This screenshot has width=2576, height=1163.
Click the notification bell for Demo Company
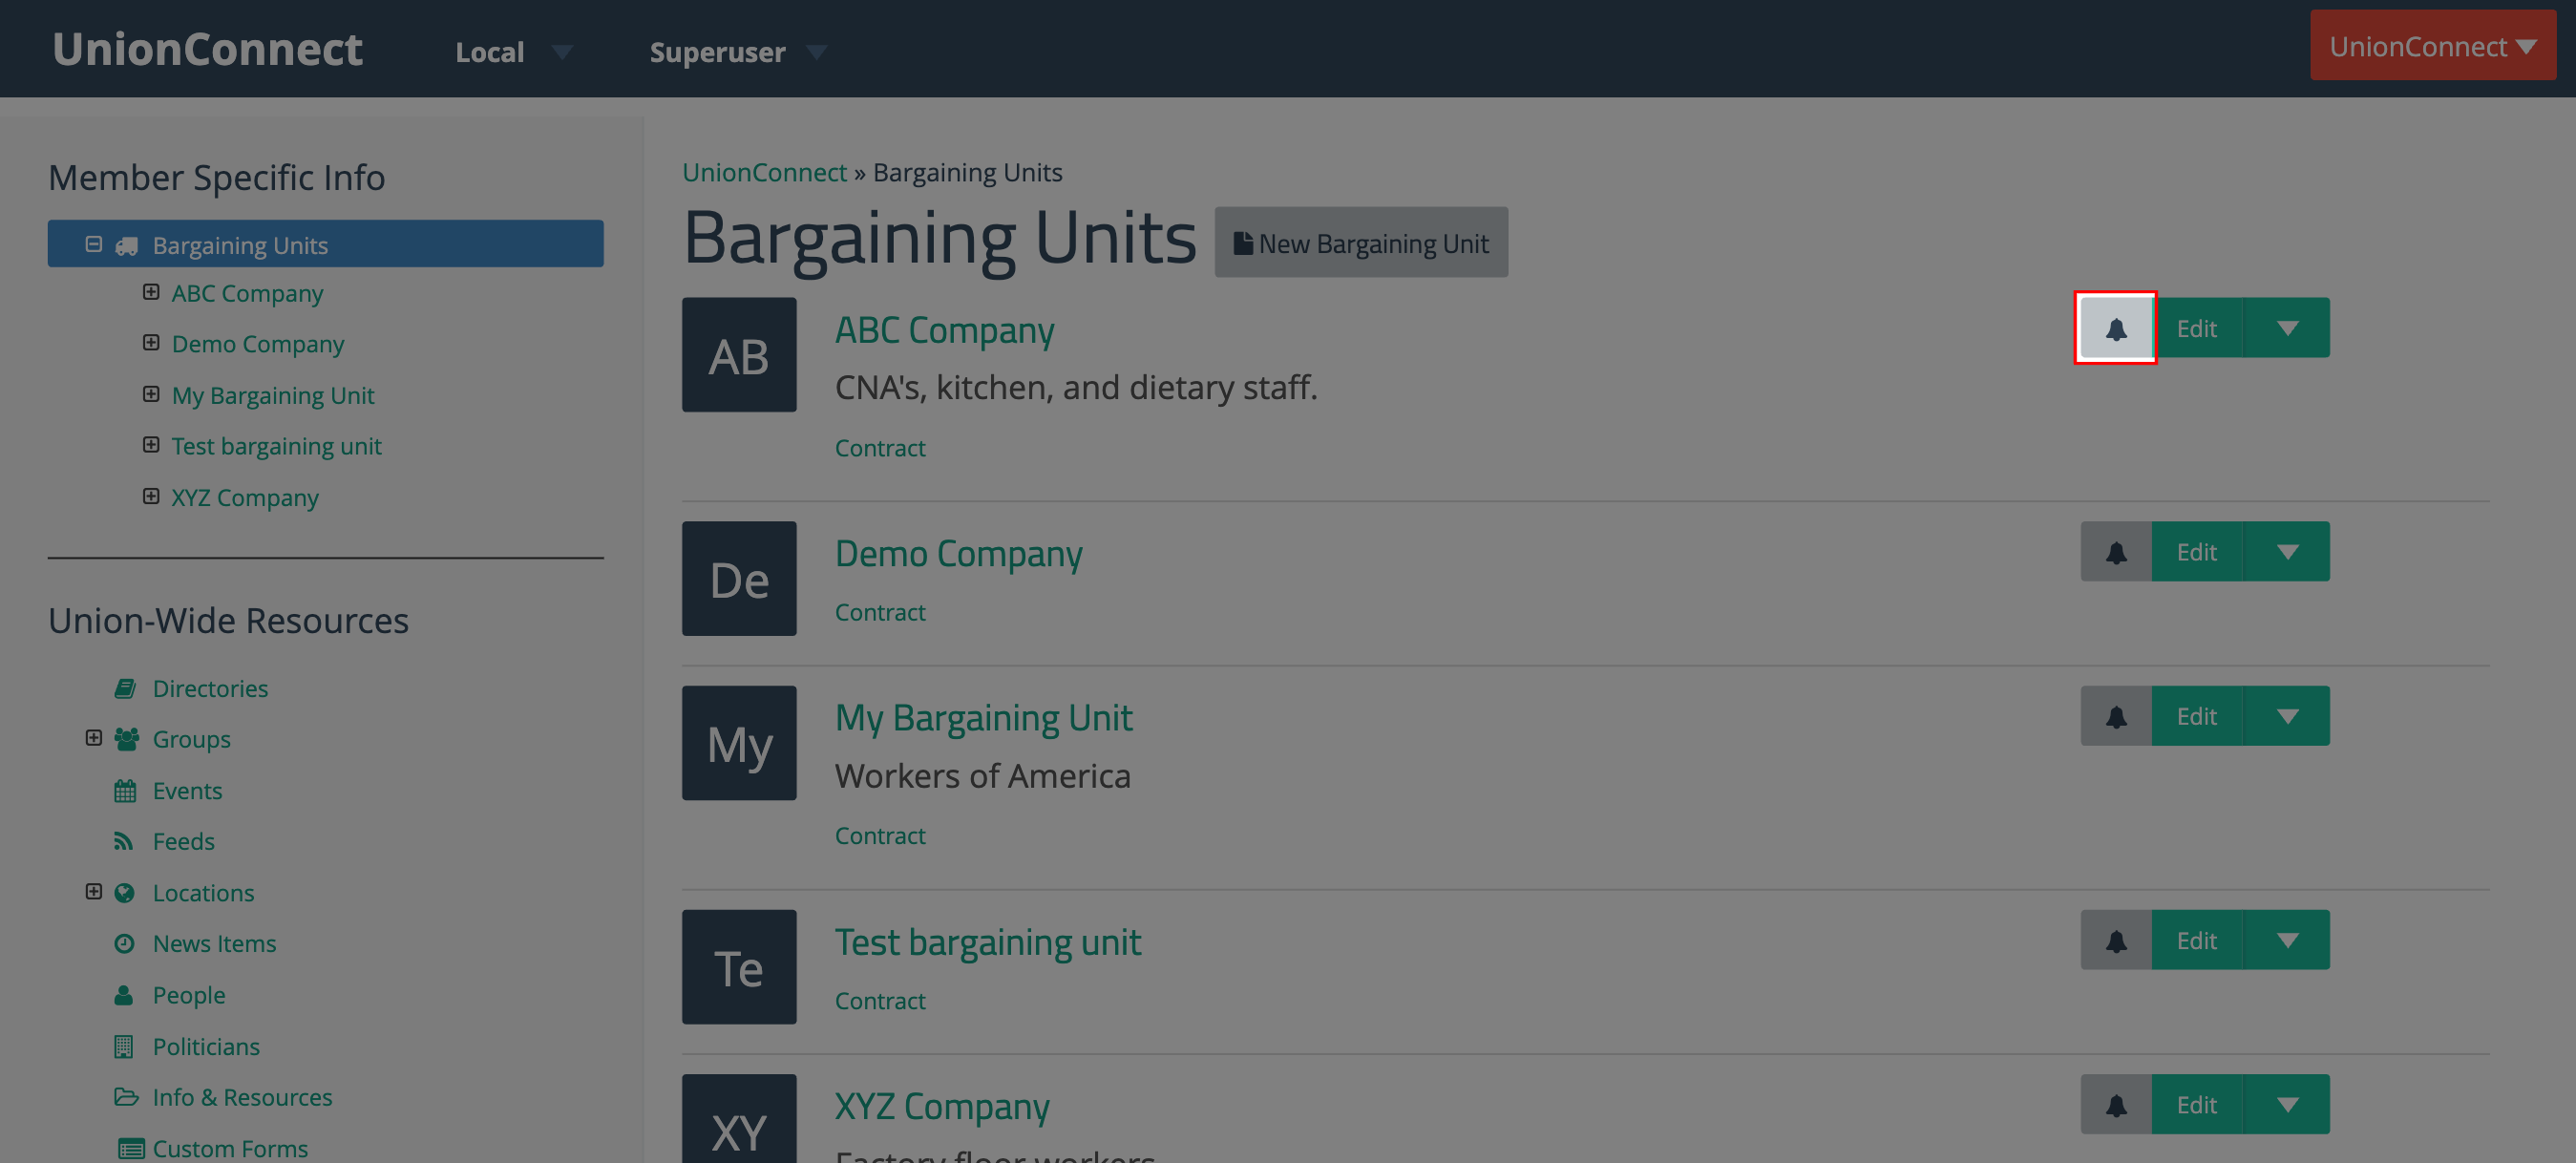click(x=2115, y=551)
